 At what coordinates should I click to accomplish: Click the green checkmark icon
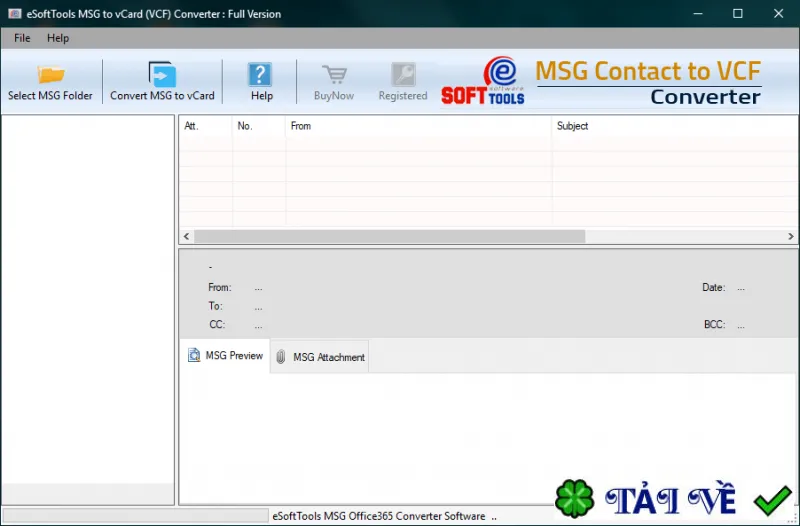pos(772,500)
